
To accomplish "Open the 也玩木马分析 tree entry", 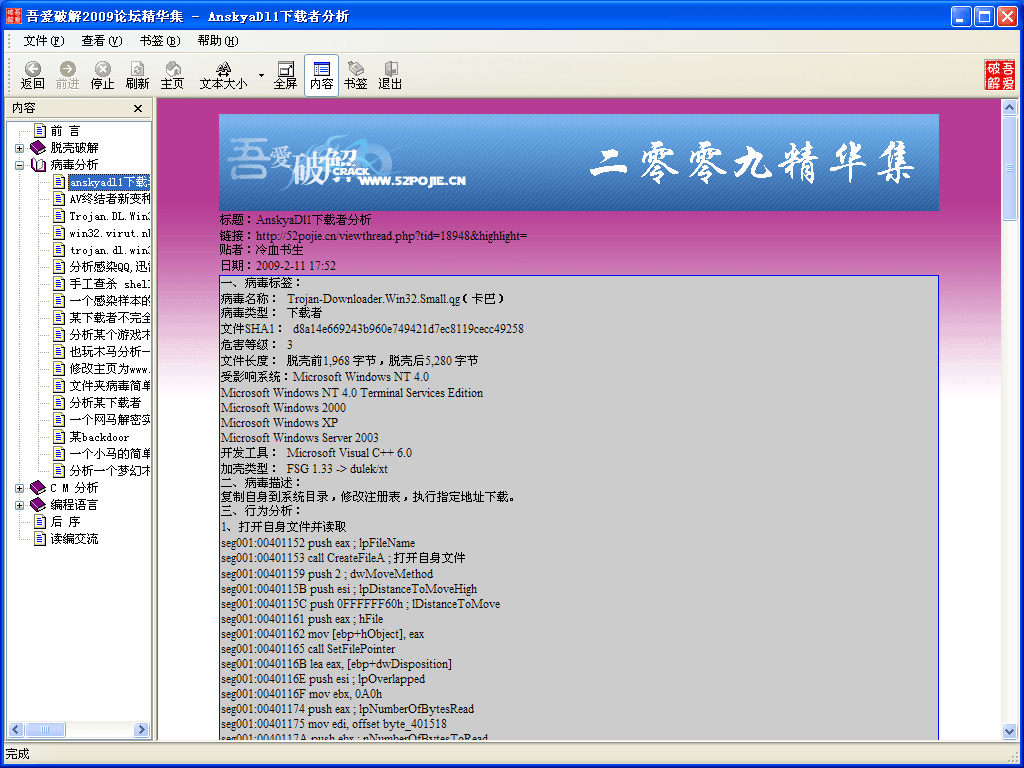I will (x=109, y=352).
